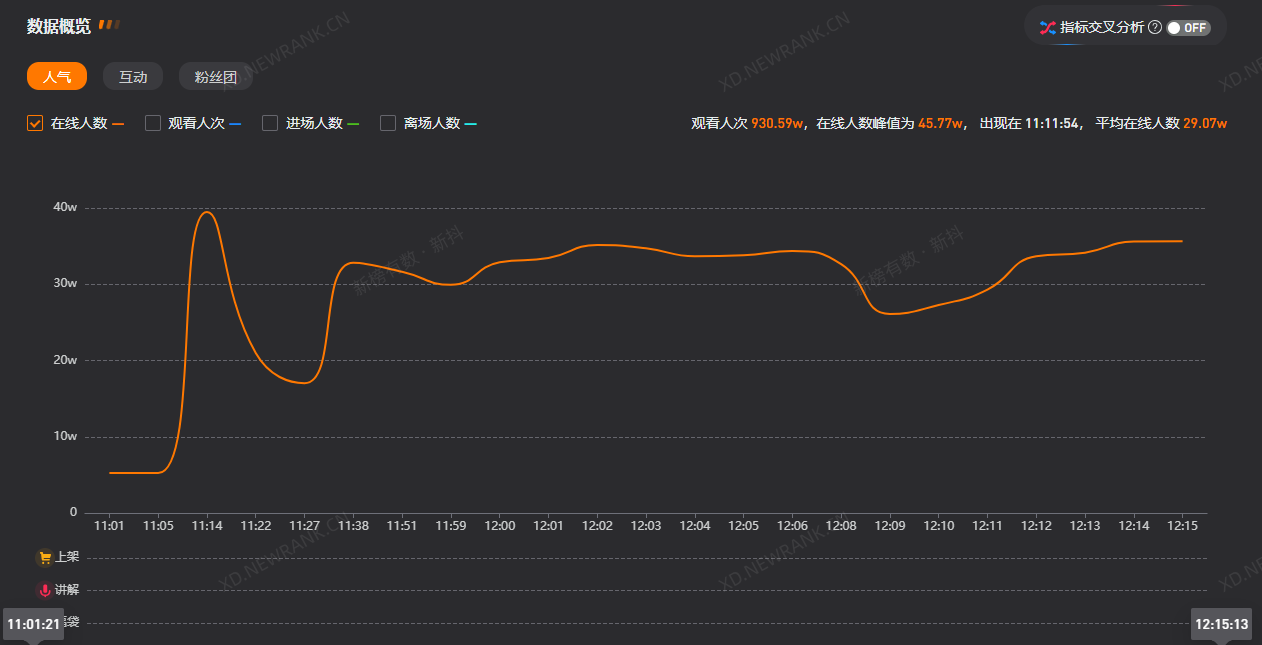The width and height of the screenshot is (1262, 645).
Task: Click the orange 在线人数 legend line
Action: 118,124
